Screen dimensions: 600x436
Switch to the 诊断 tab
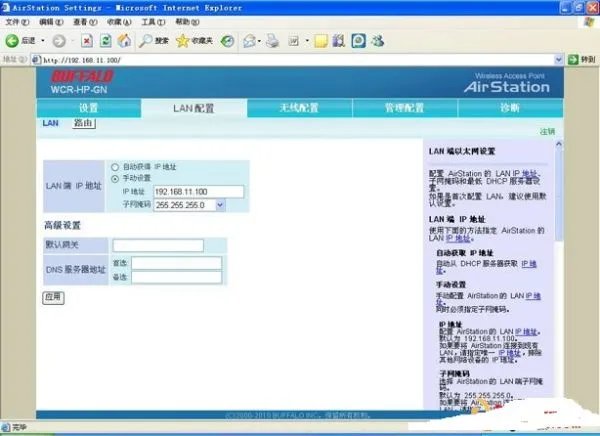[510, 108]
